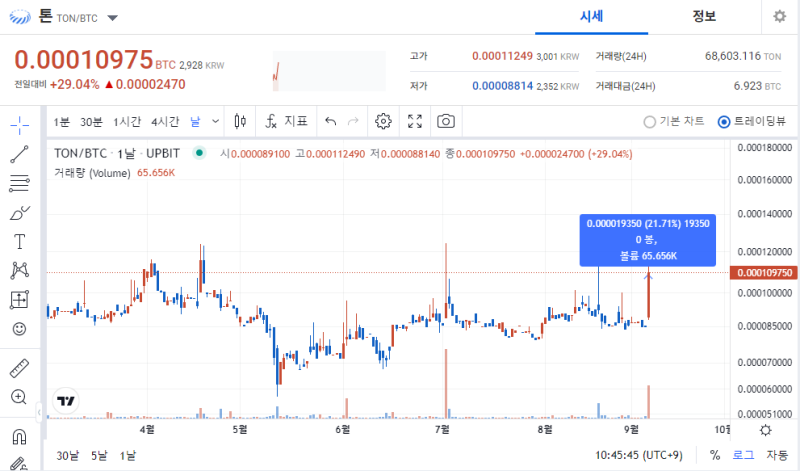
Task: Toggle the pencil stay-in-drawing mode
Action: click(19, 463)
